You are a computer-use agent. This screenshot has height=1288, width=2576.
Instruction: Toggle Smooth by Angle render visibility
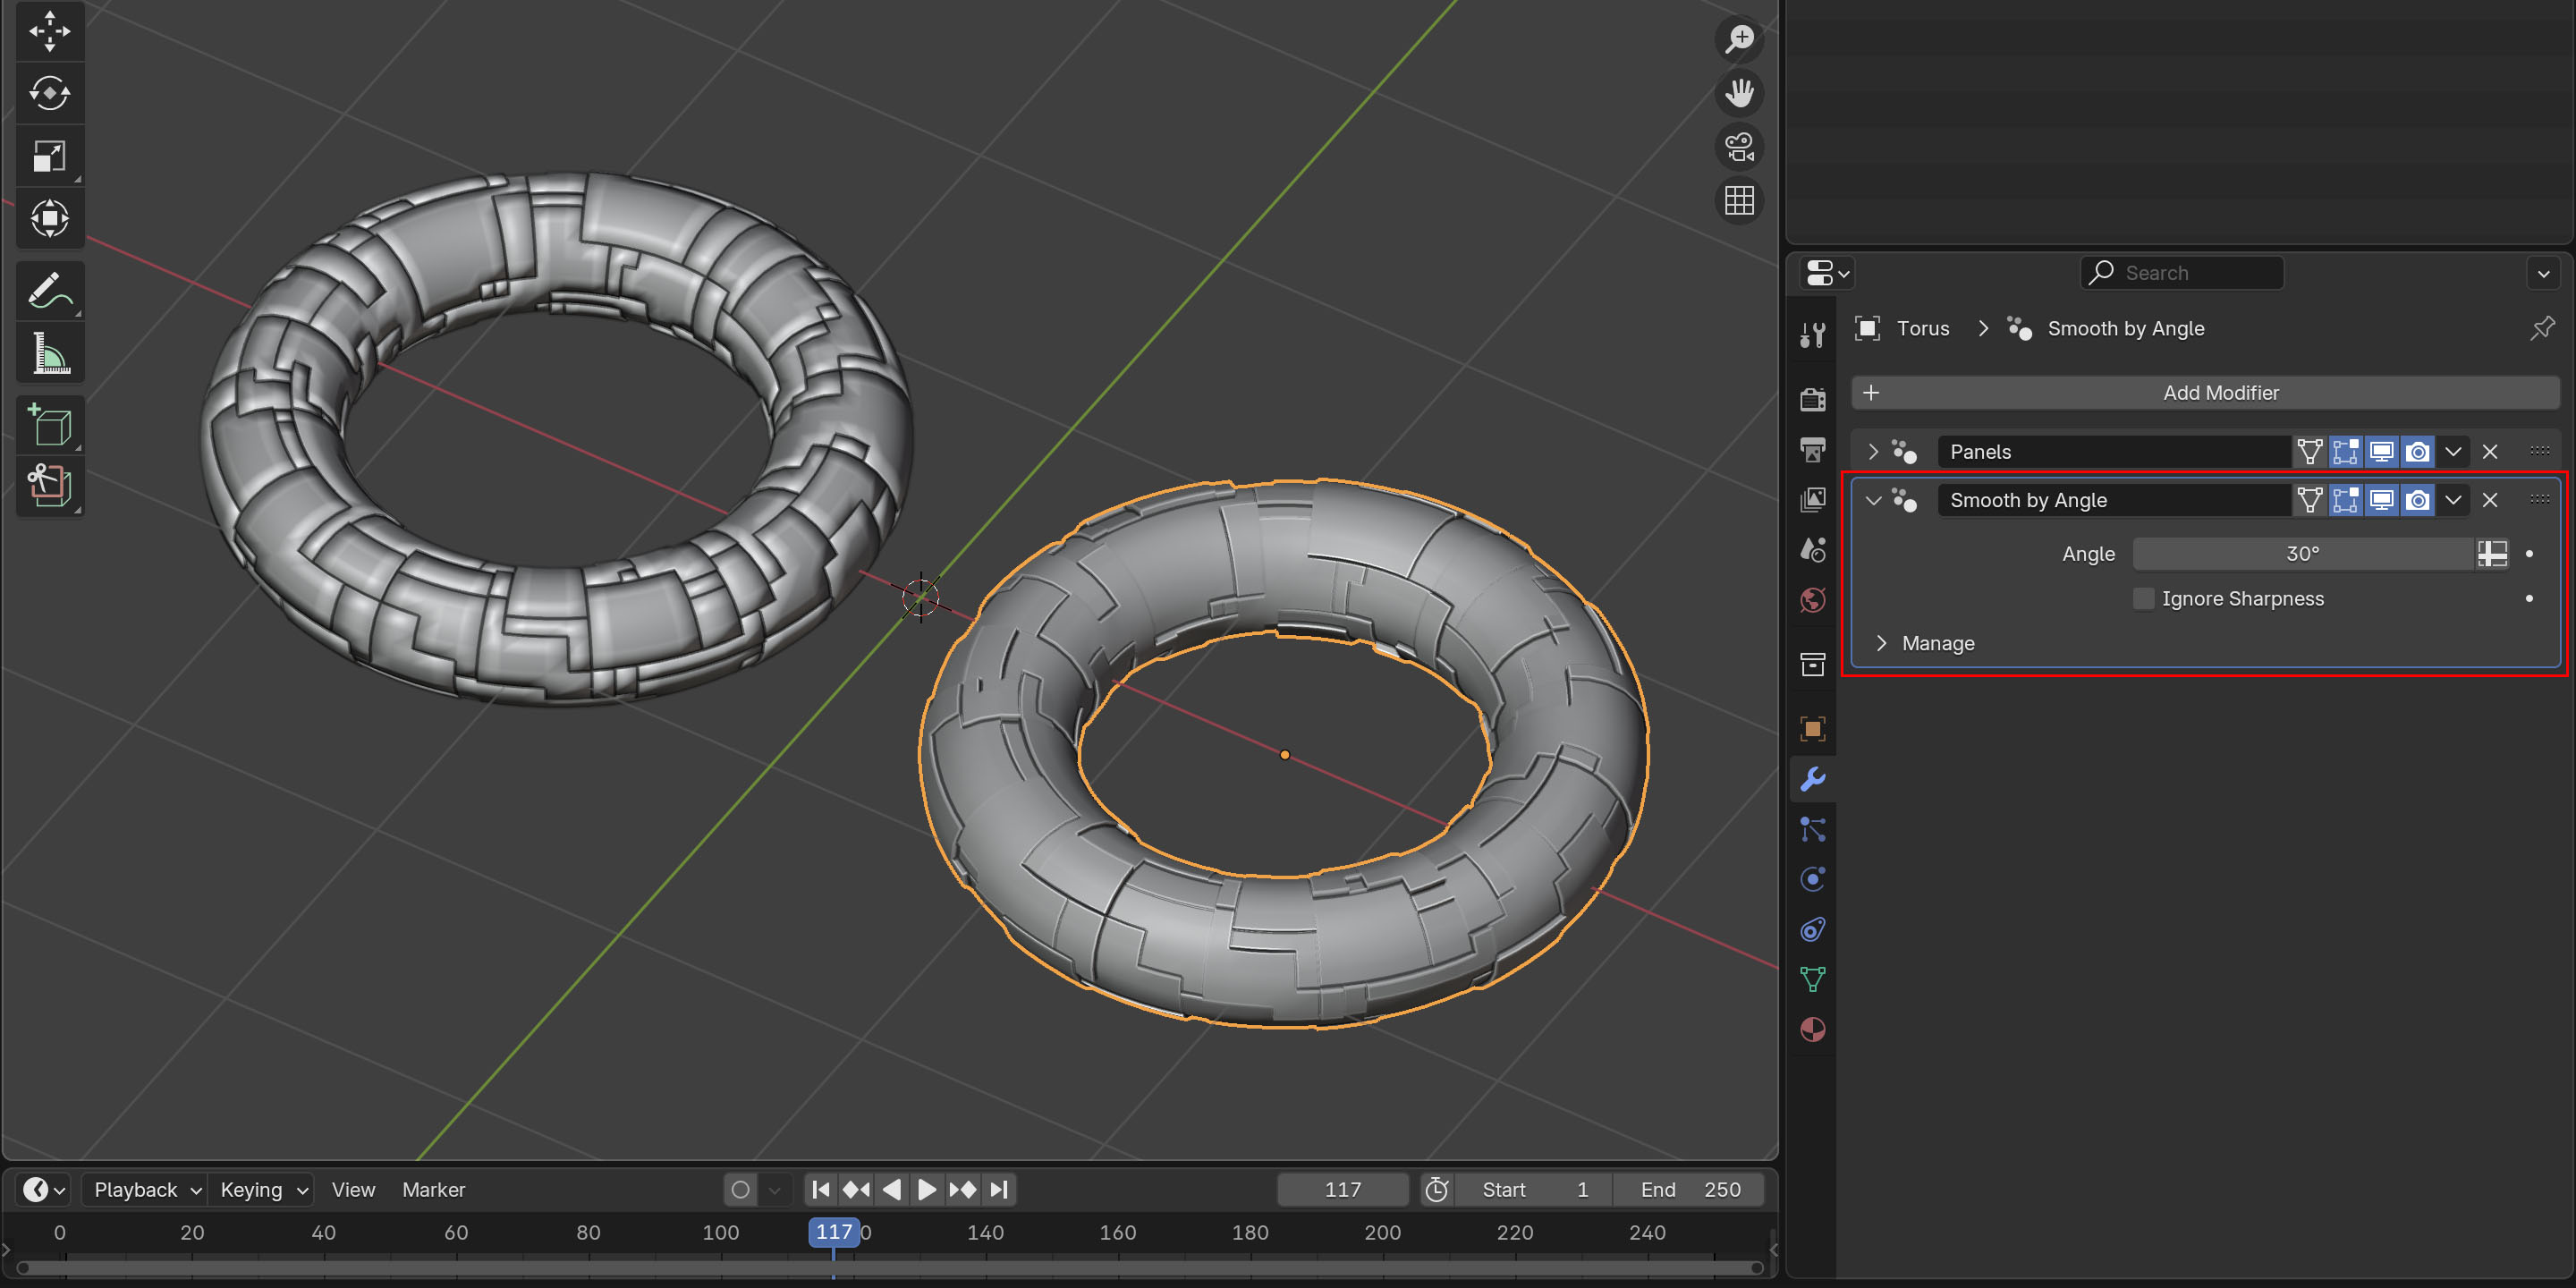2417,500
